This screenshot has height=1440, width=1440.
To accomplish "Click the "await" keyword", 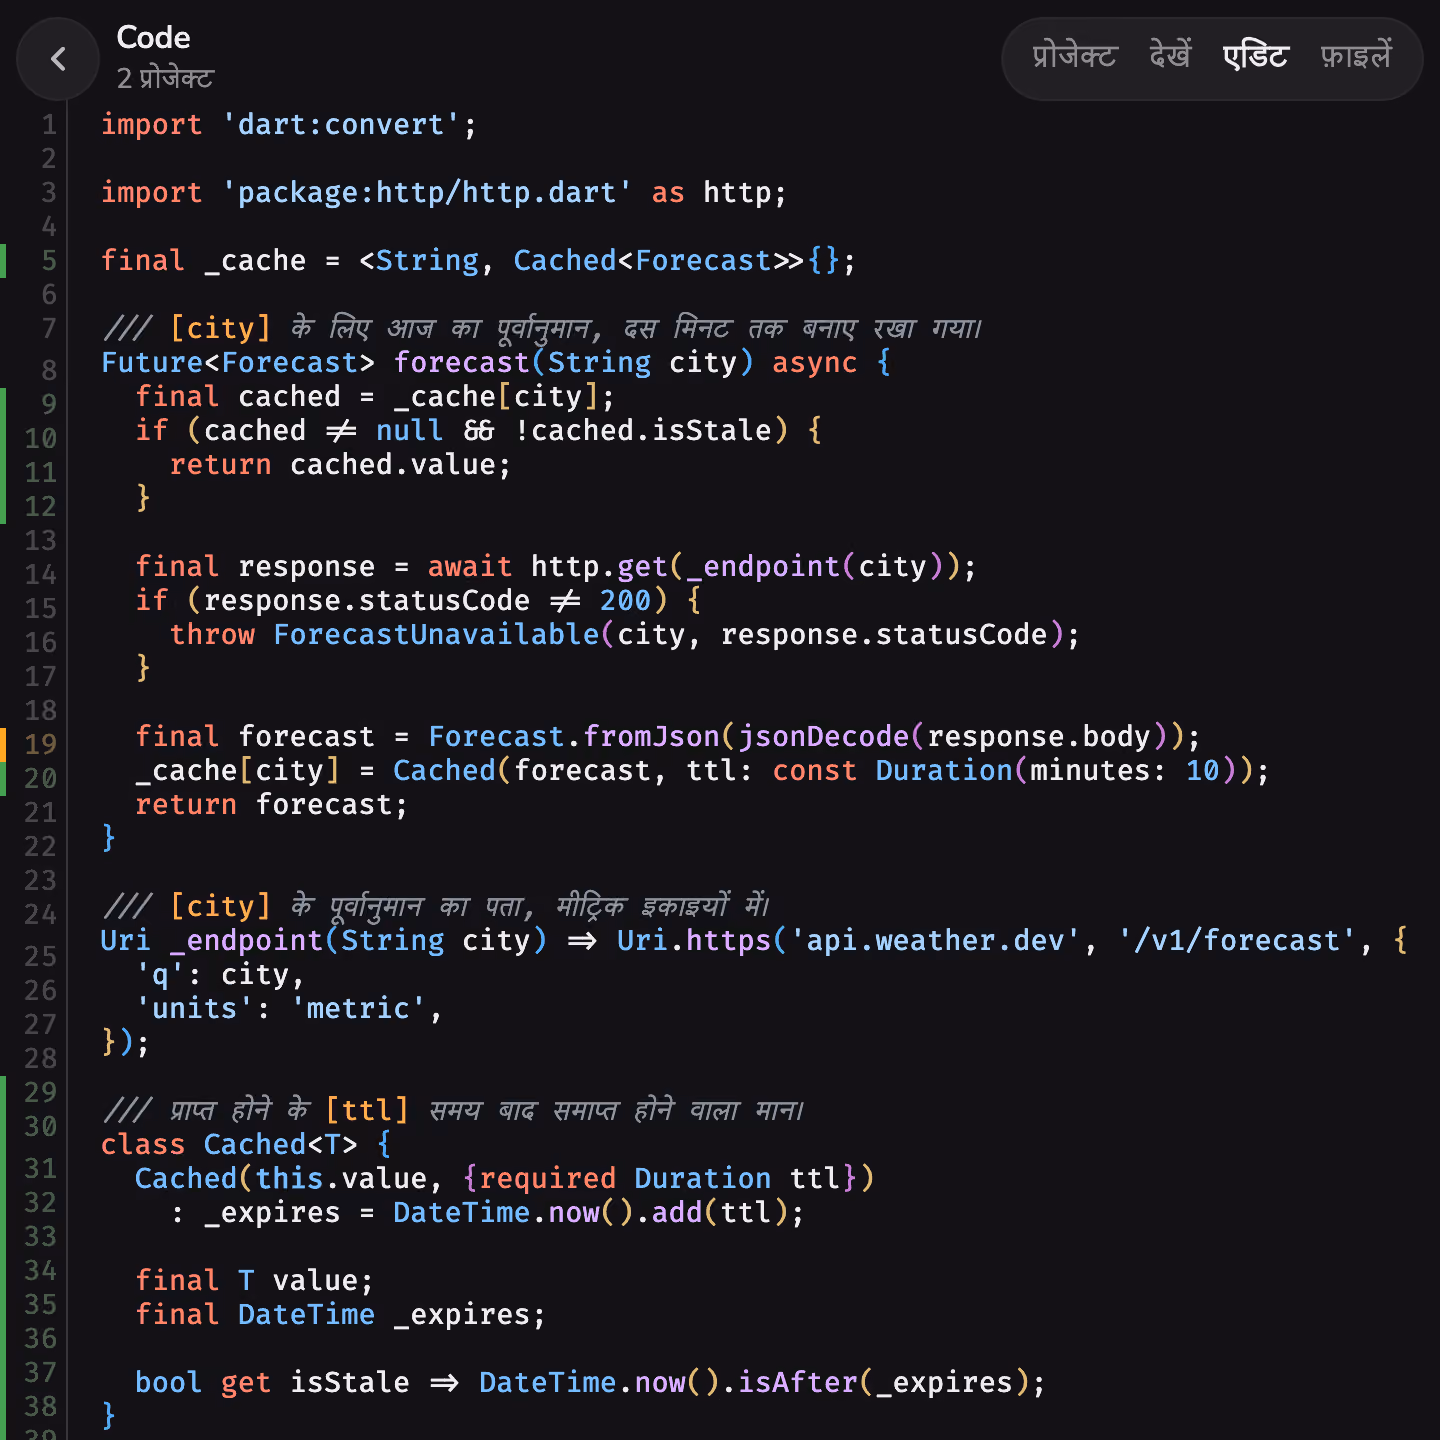I will (x=470, y=567).
